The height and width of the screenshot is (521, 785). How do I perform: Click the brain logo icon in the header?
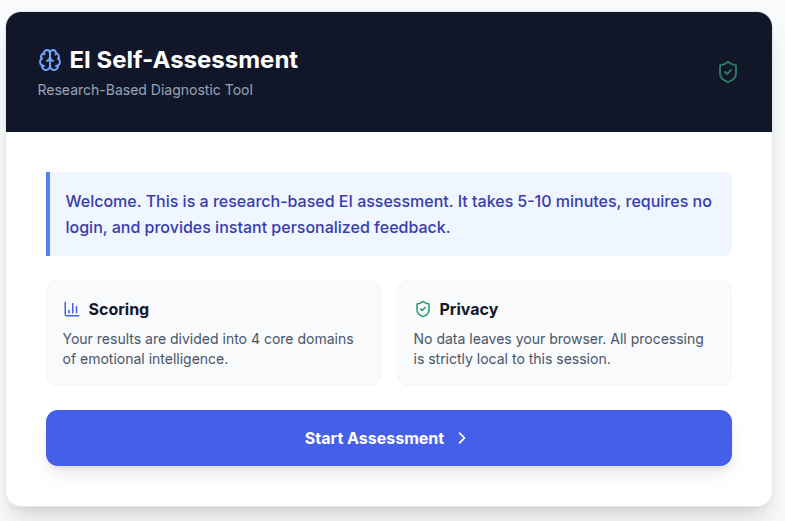tap(50, 60)
